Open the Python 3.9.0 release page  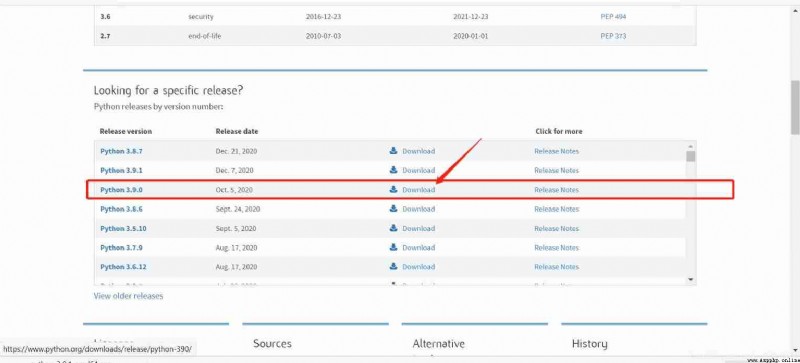click(121, 190)
